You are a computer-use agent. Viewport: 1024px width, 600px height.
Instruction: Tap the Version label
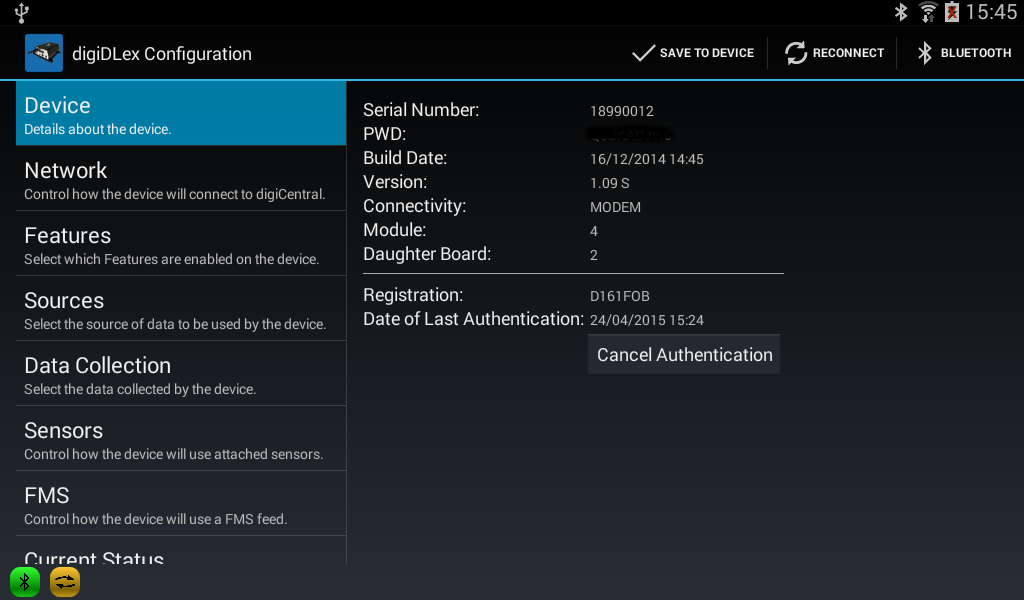(395, 182)
